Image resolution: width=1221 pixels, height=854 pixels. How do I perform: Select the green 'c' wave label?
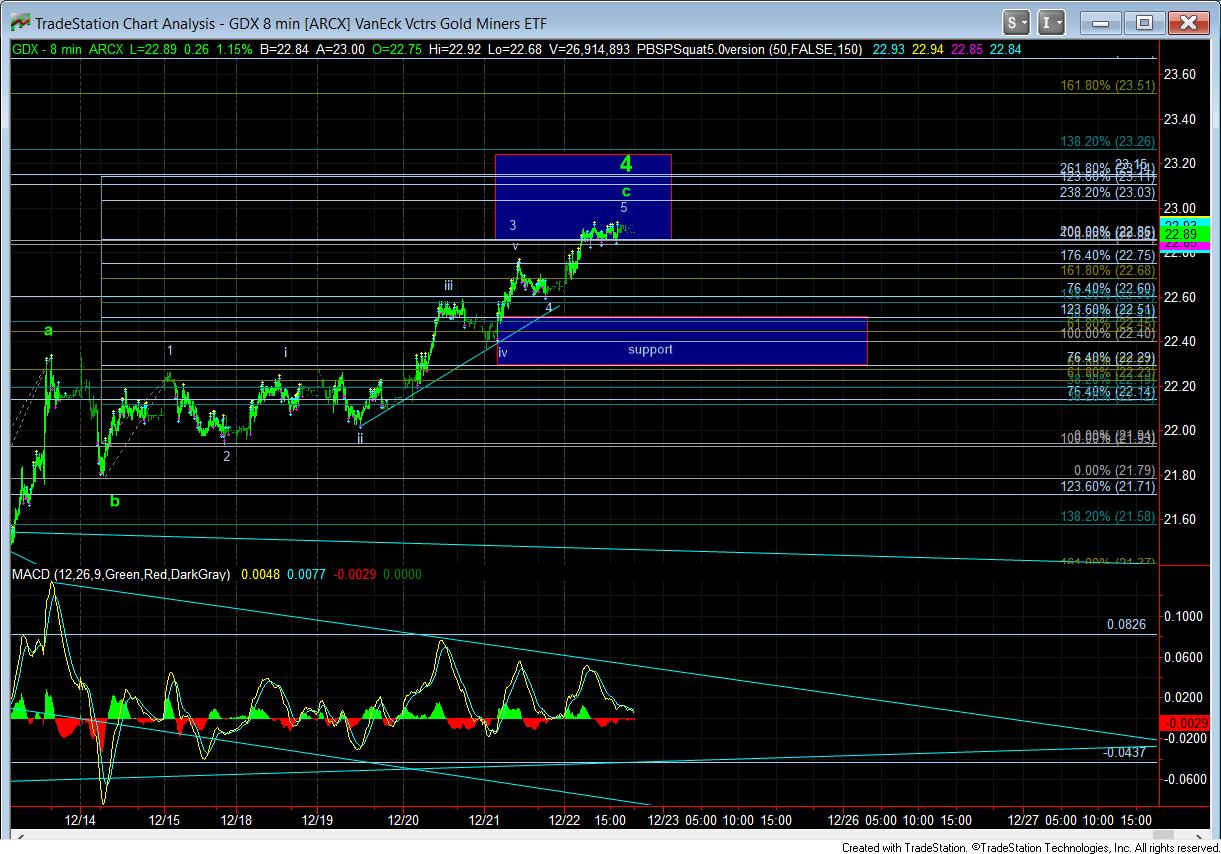coord(626,191)
